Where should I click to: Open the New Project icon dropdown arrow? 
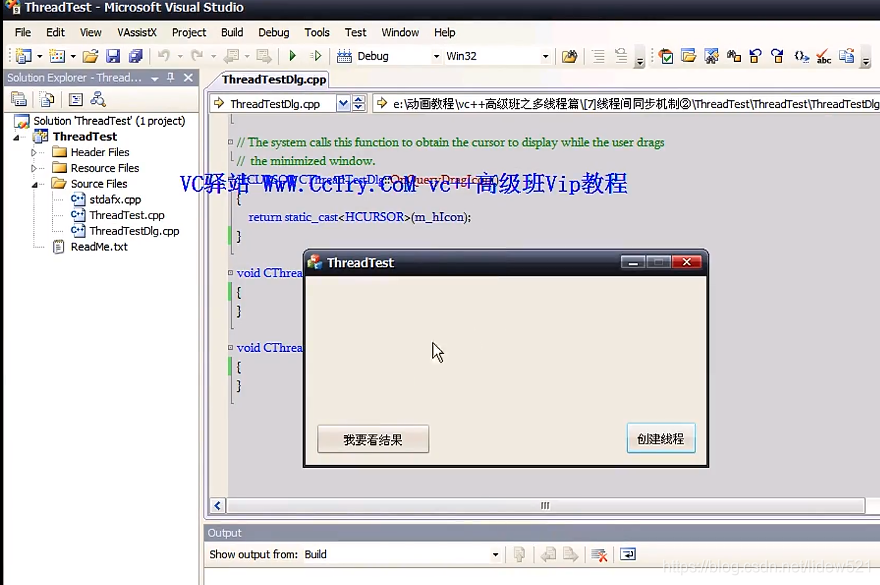39,56
